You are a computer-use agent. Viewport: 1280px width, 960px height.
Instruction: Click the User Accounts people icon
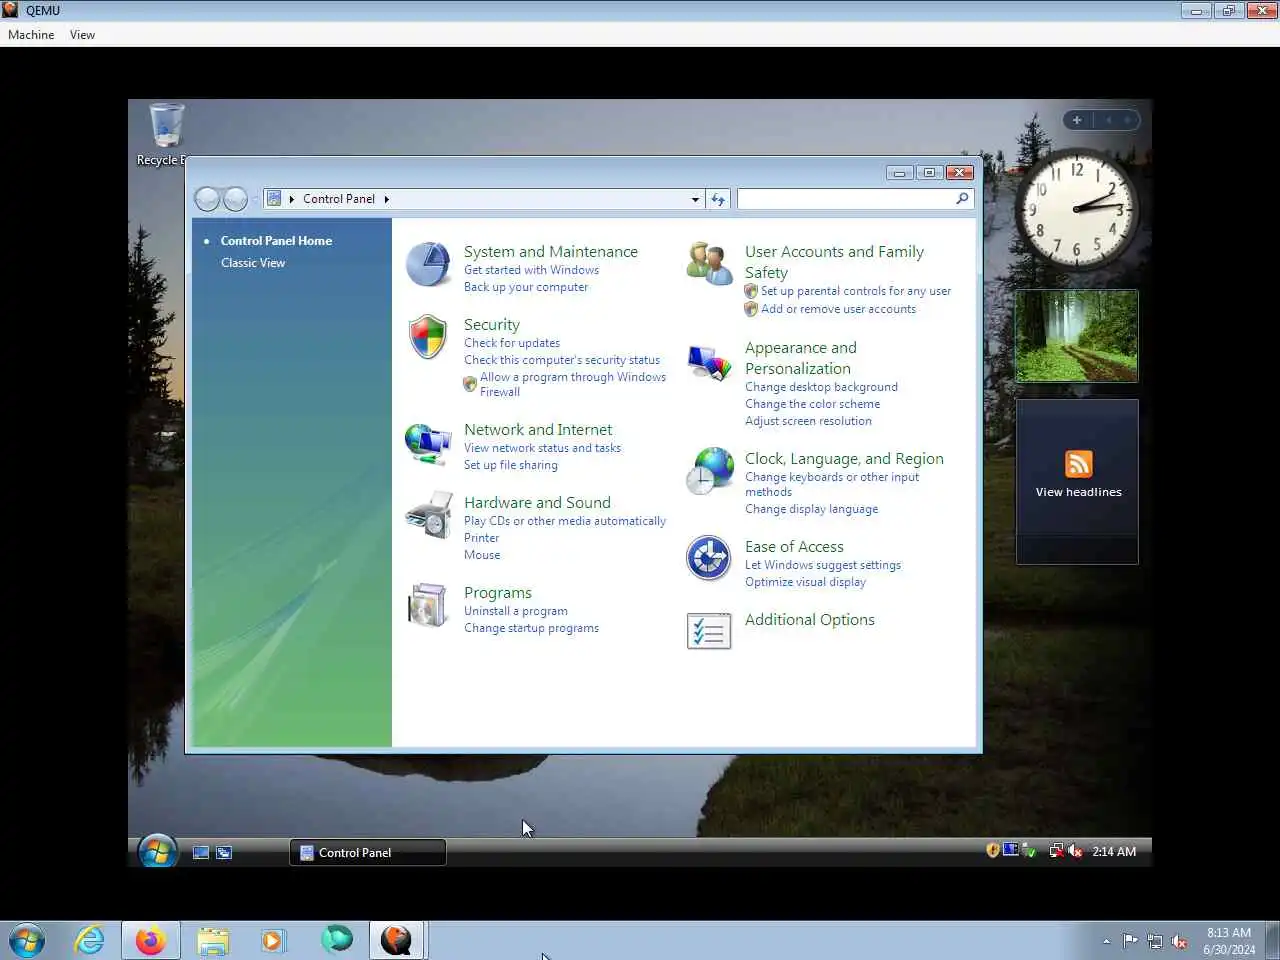coord(709,264)
